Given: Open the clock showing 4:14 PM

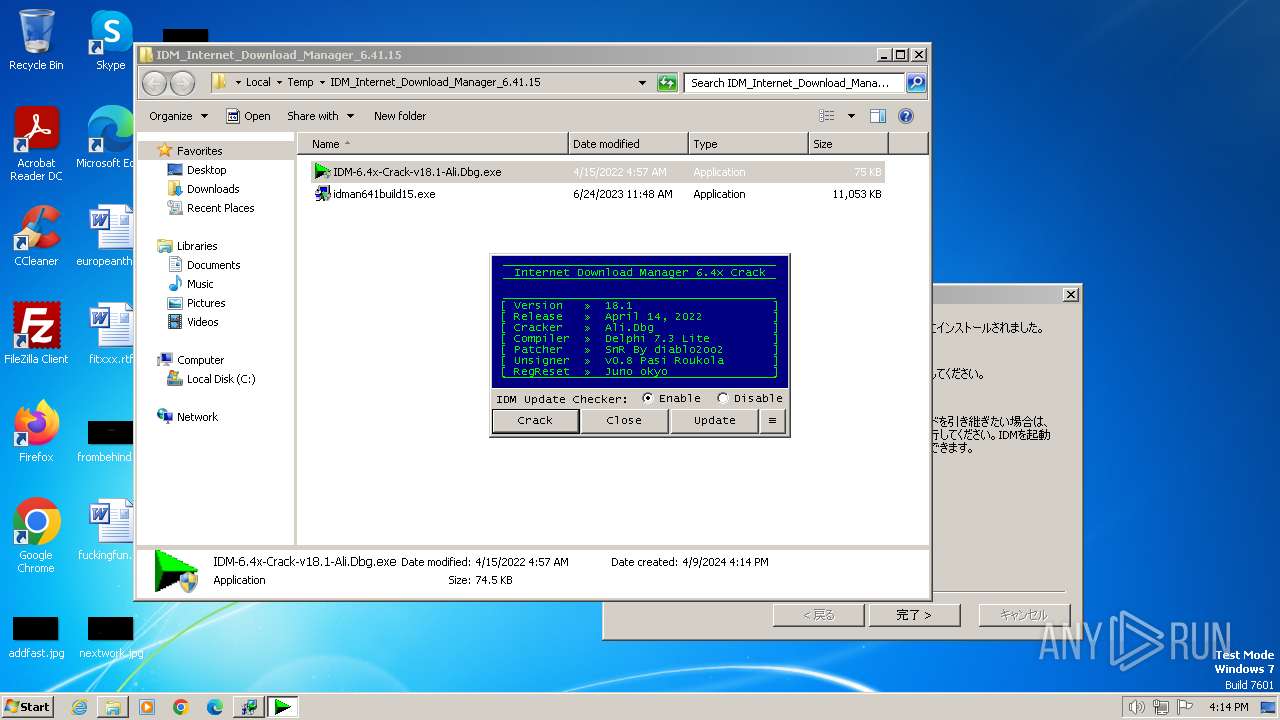Looking at the screenshot, I should point(1229,707).
